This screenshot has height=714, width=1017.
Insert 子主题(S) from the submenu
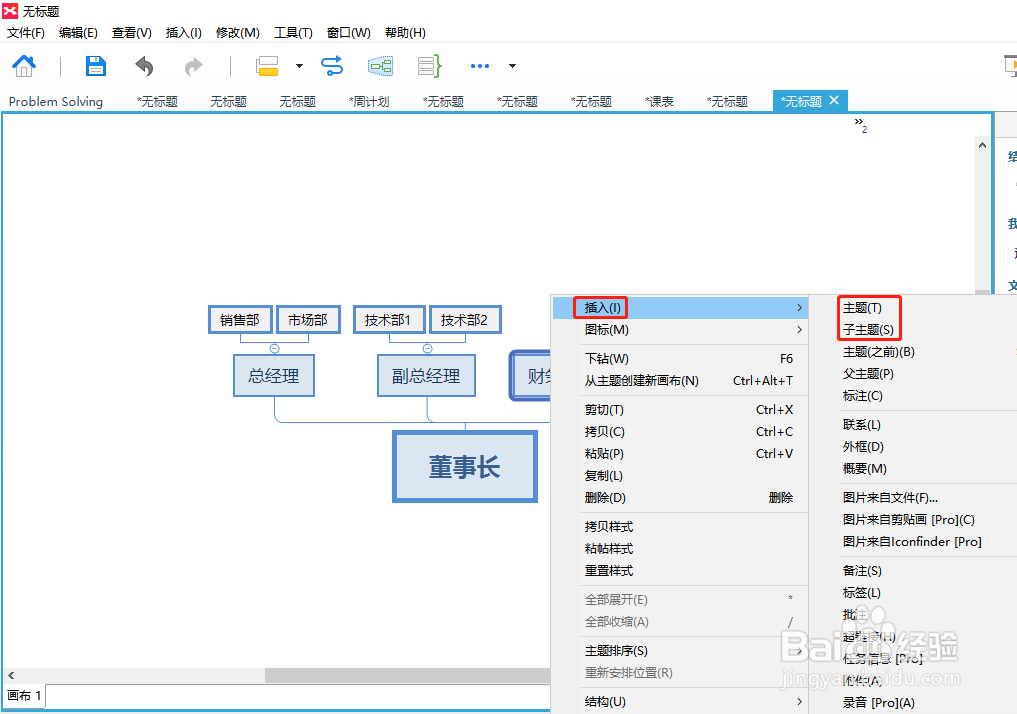[x=868, y=330]
